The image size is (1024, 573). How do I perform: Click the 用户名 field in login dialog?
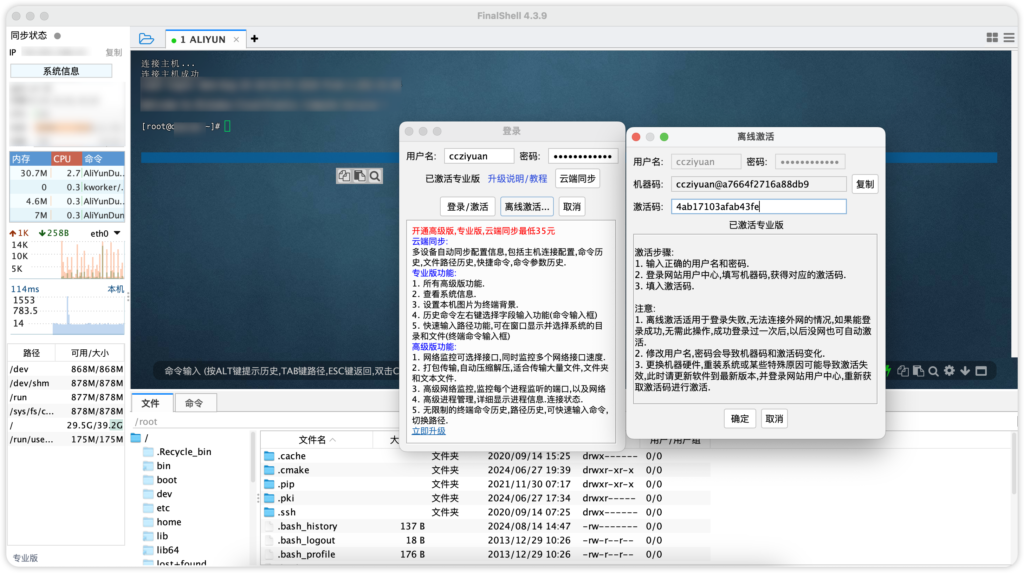click(x=479, y=156)
